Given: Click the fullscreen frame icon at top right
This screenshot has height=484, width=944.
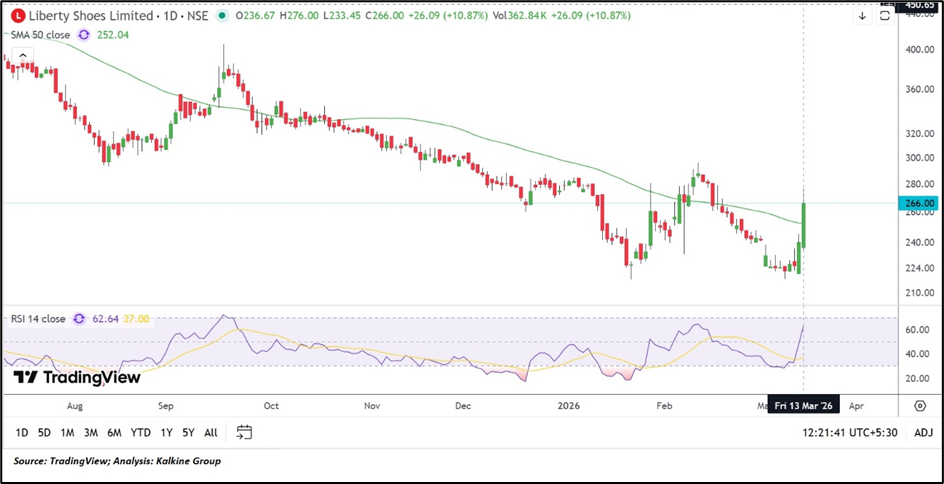Looking at the screenshot, I should coord(885,16).
